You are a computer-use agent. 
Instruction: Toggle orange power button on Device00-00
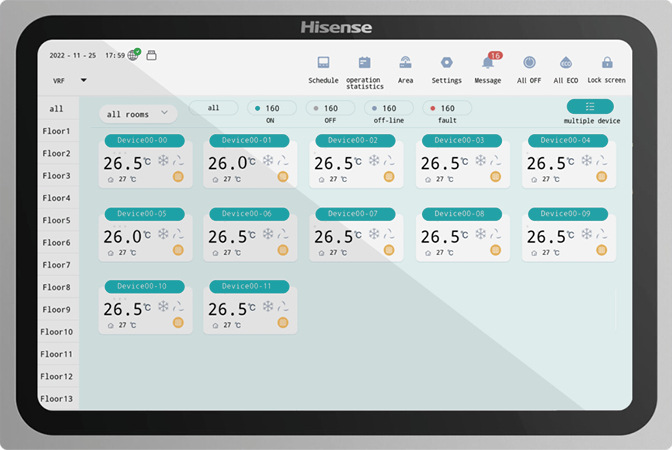178,177
